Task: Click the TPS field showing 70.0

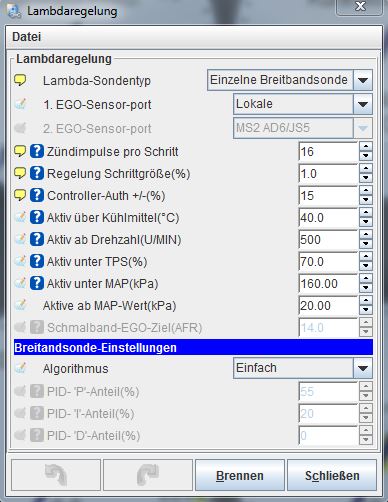Action: pos(328,262)
